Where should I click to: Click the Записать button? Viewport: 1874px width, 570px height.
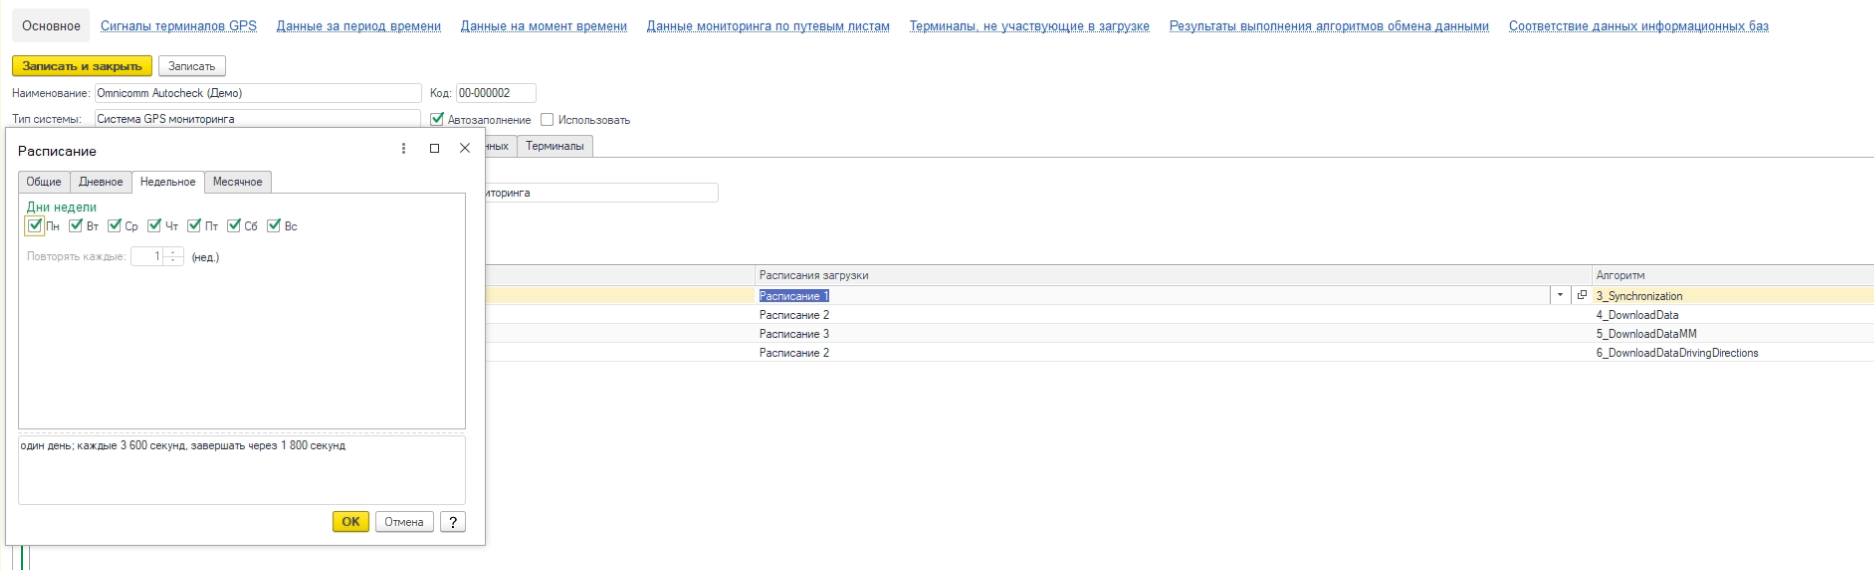(x=192, y=66)
